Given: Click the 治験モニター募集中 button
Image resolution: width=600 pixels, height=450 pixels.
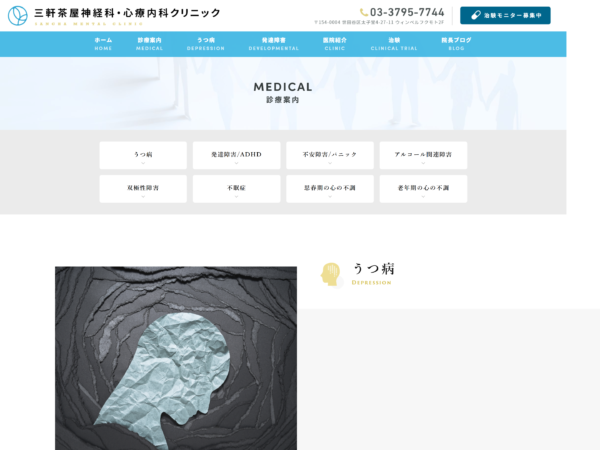Looking at the screenshot, I should click(x=505, y=15).
